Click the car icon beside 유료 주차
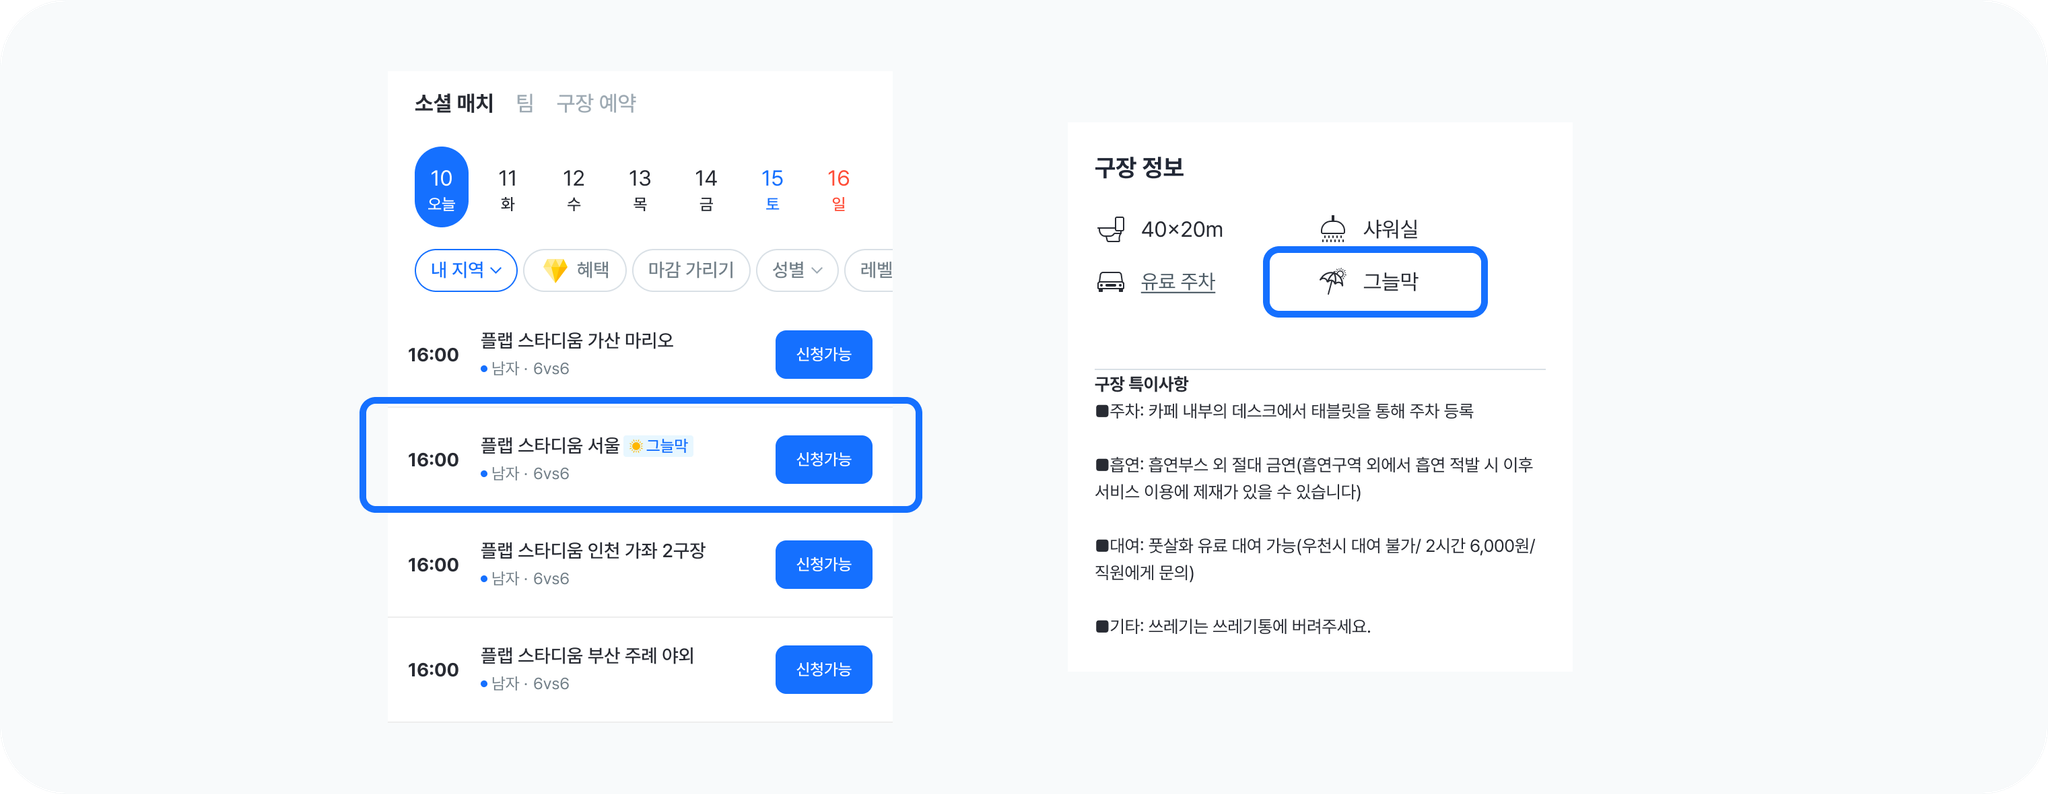Screen dimensions: 2048x794 click(x=1111, y=282)
